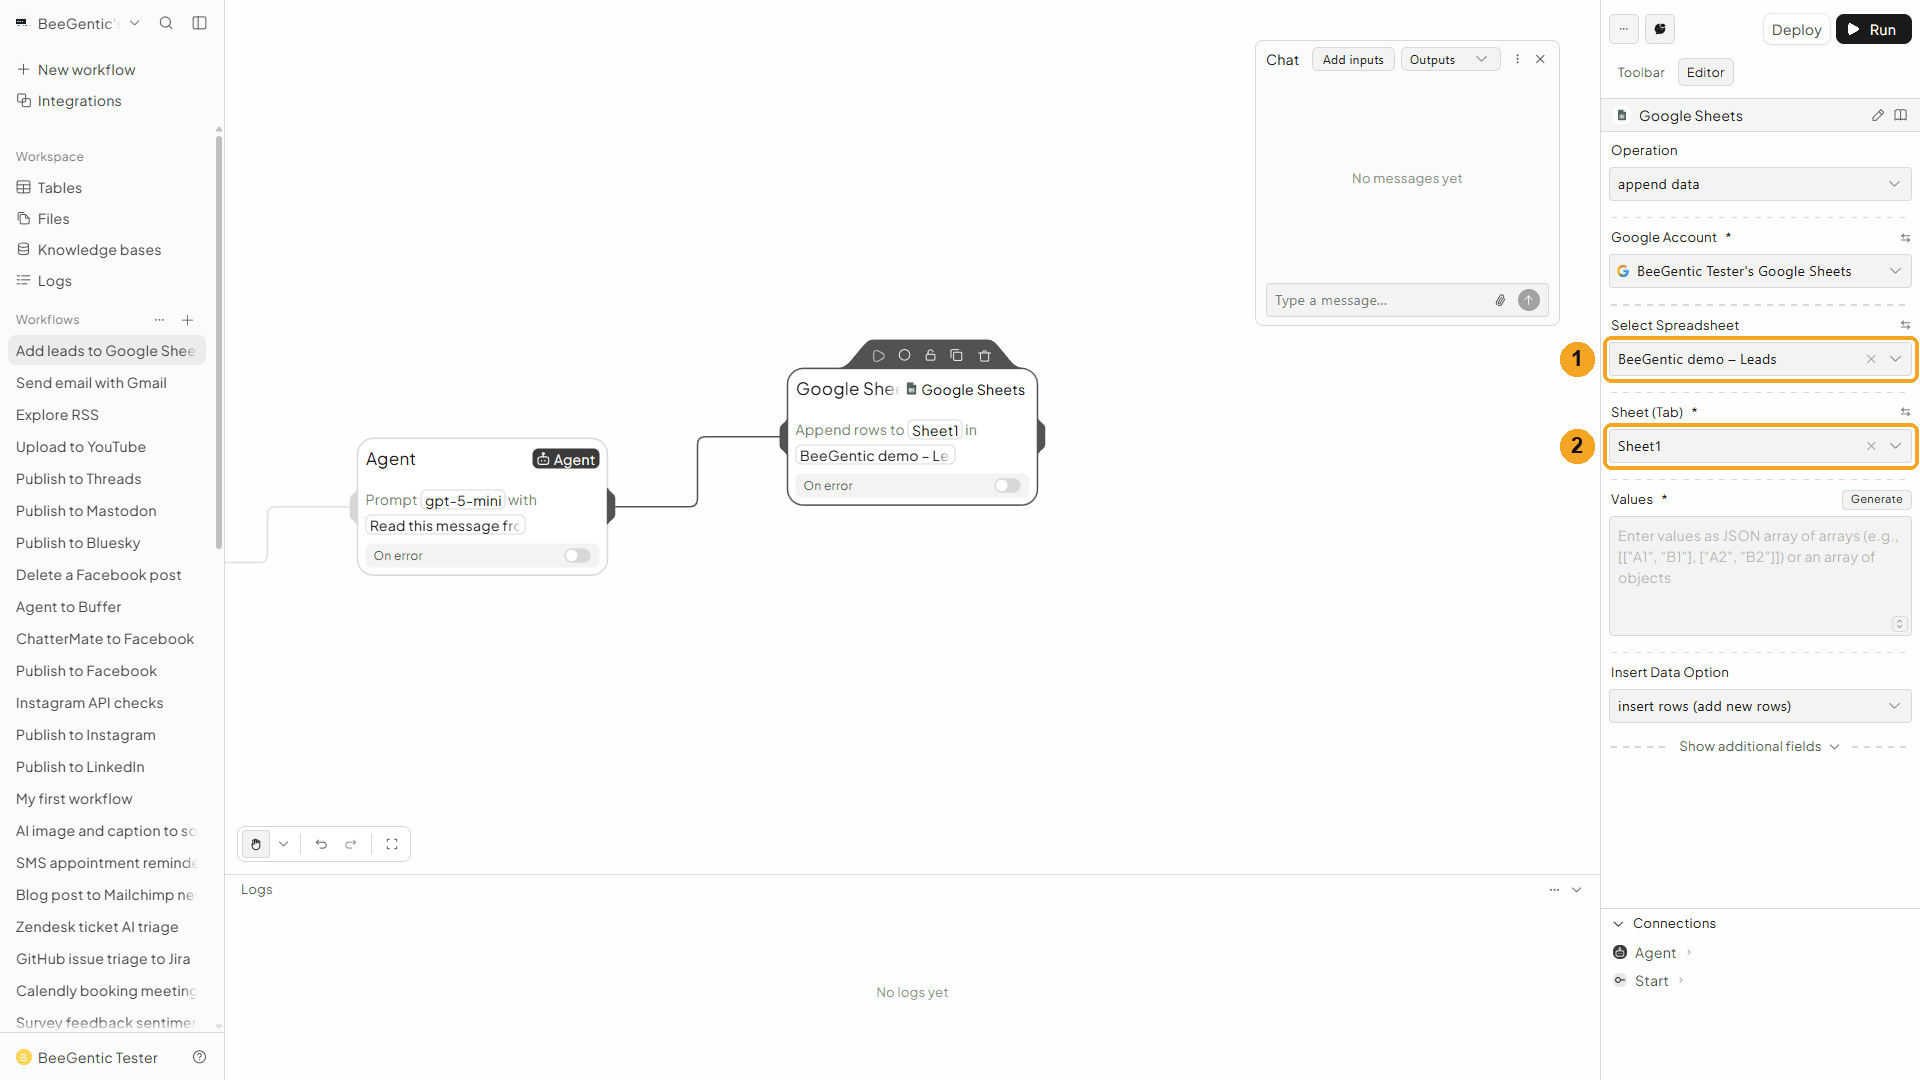Expand the Insert Data Option dropdown
This screenshot has width=1920, height=1080.
point(1760,706)
